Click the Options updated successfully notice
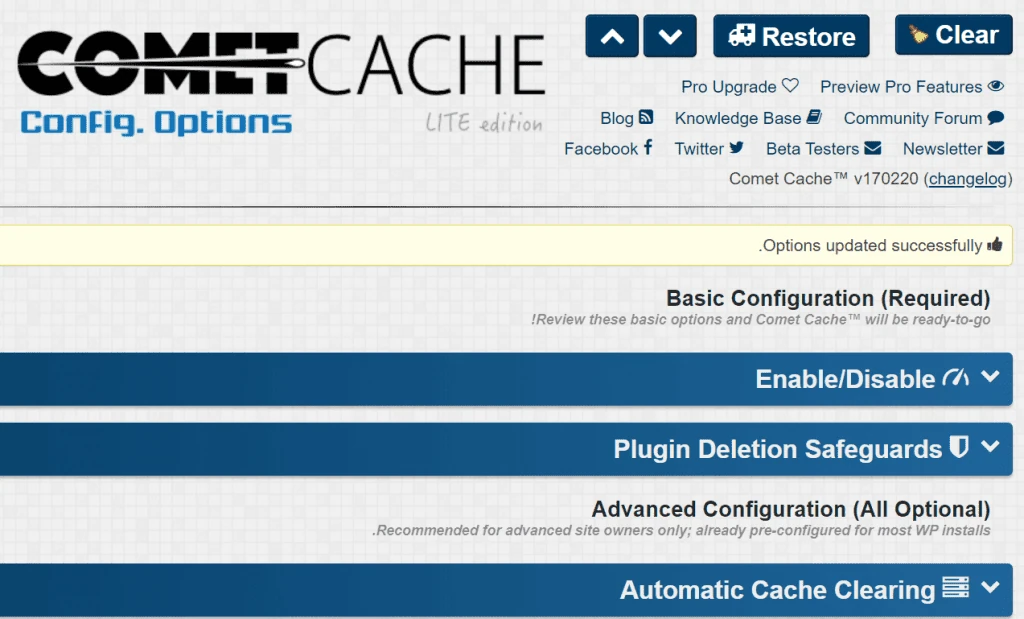The width and height of the screenshot is (1024, 619). pos(506,246)
